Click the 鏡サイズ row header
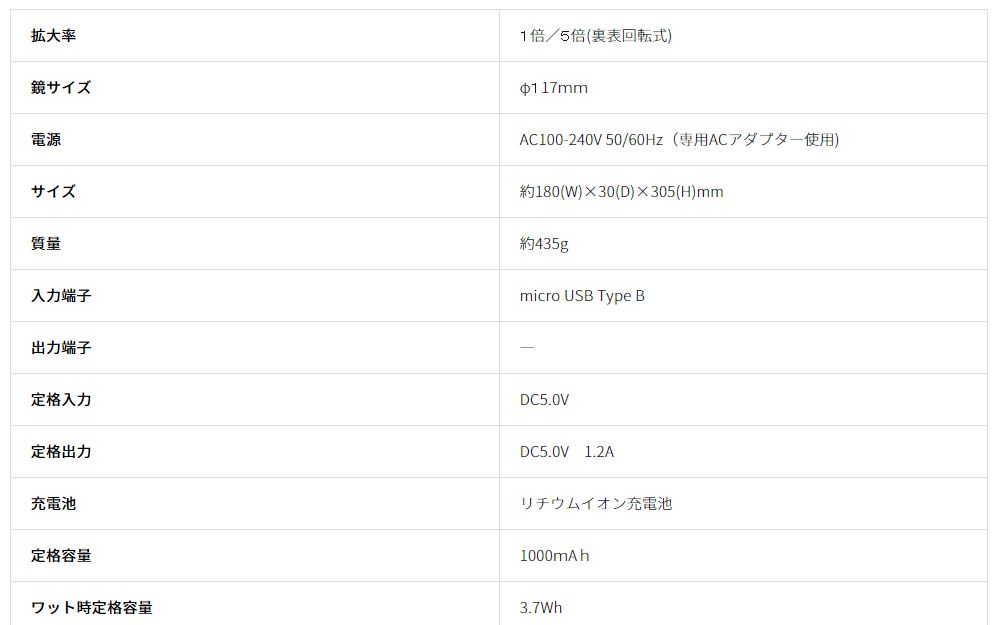This screenshot has height=625, width=998. click(61, 88)
